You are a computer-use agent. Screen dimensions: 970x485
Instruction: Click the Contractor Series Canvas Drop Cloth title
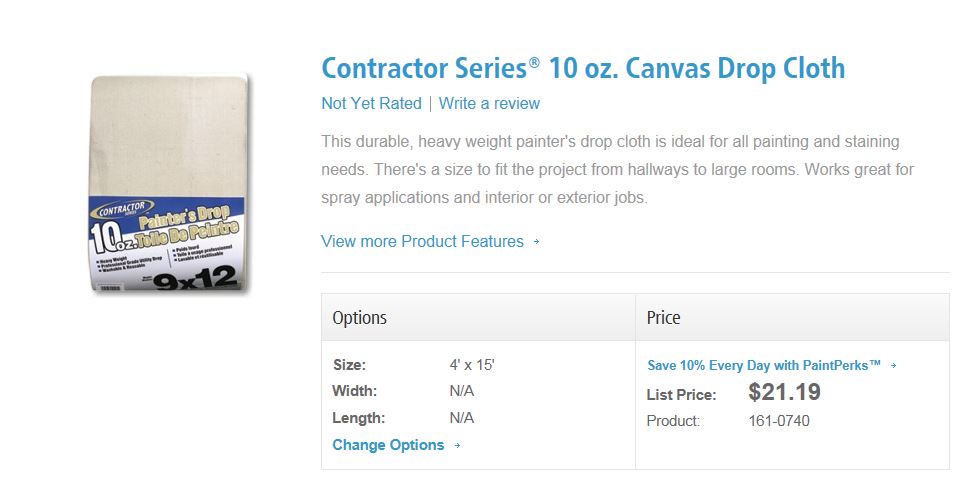tap(583, 68)
